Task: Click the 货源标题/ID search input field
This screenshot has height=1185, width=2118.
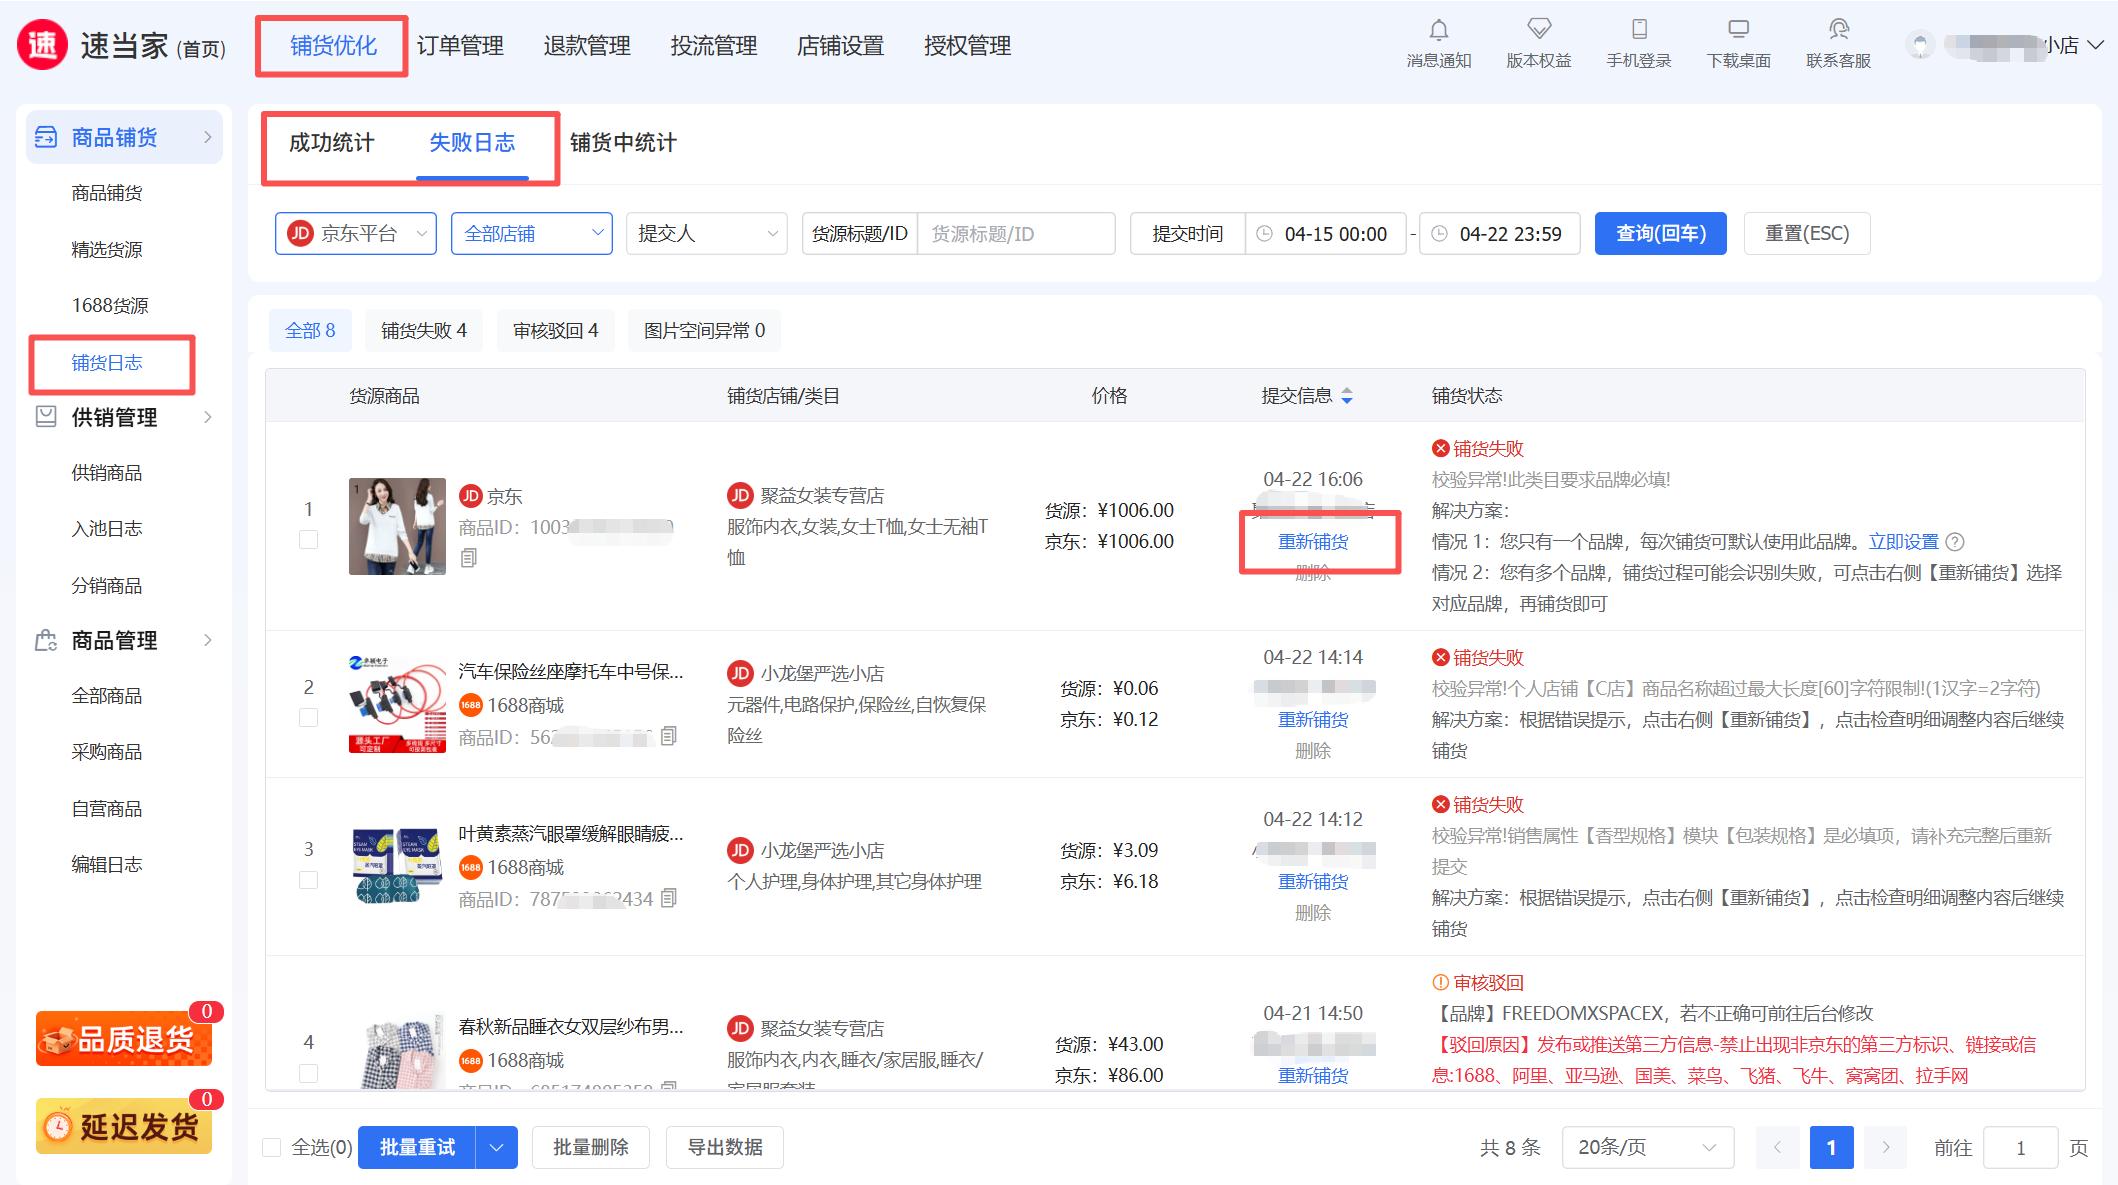Action: (x=1015, y=233)
